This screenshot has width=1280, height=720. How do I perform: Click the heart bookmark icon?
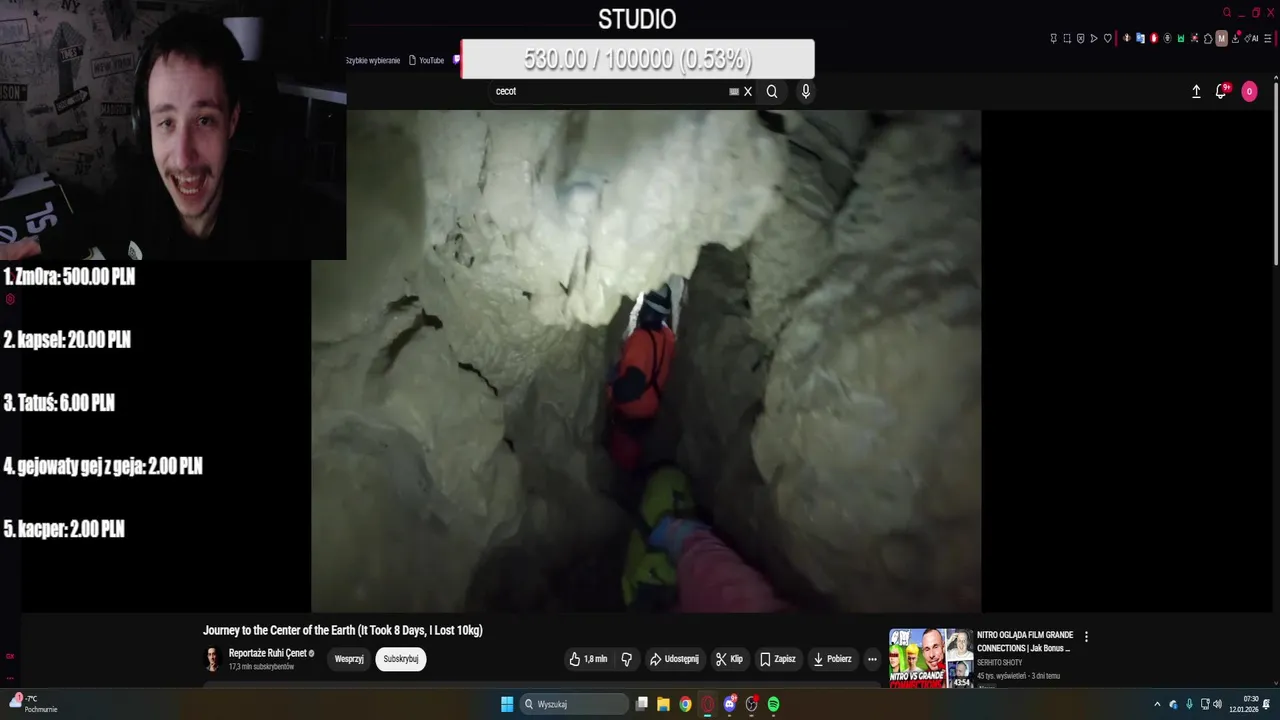point(1108,38)
